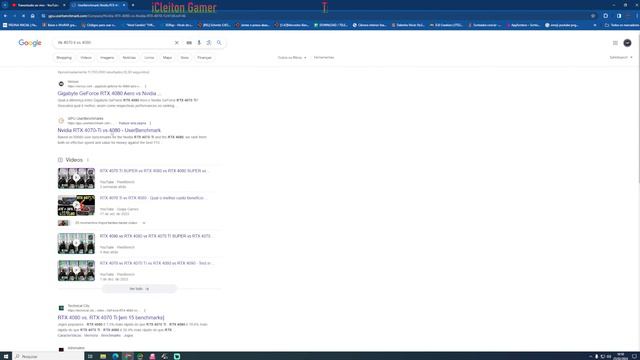Filter results by Vídeos
Image resolution: width=640 pixels, height=360 pixels.
point(86,58)
